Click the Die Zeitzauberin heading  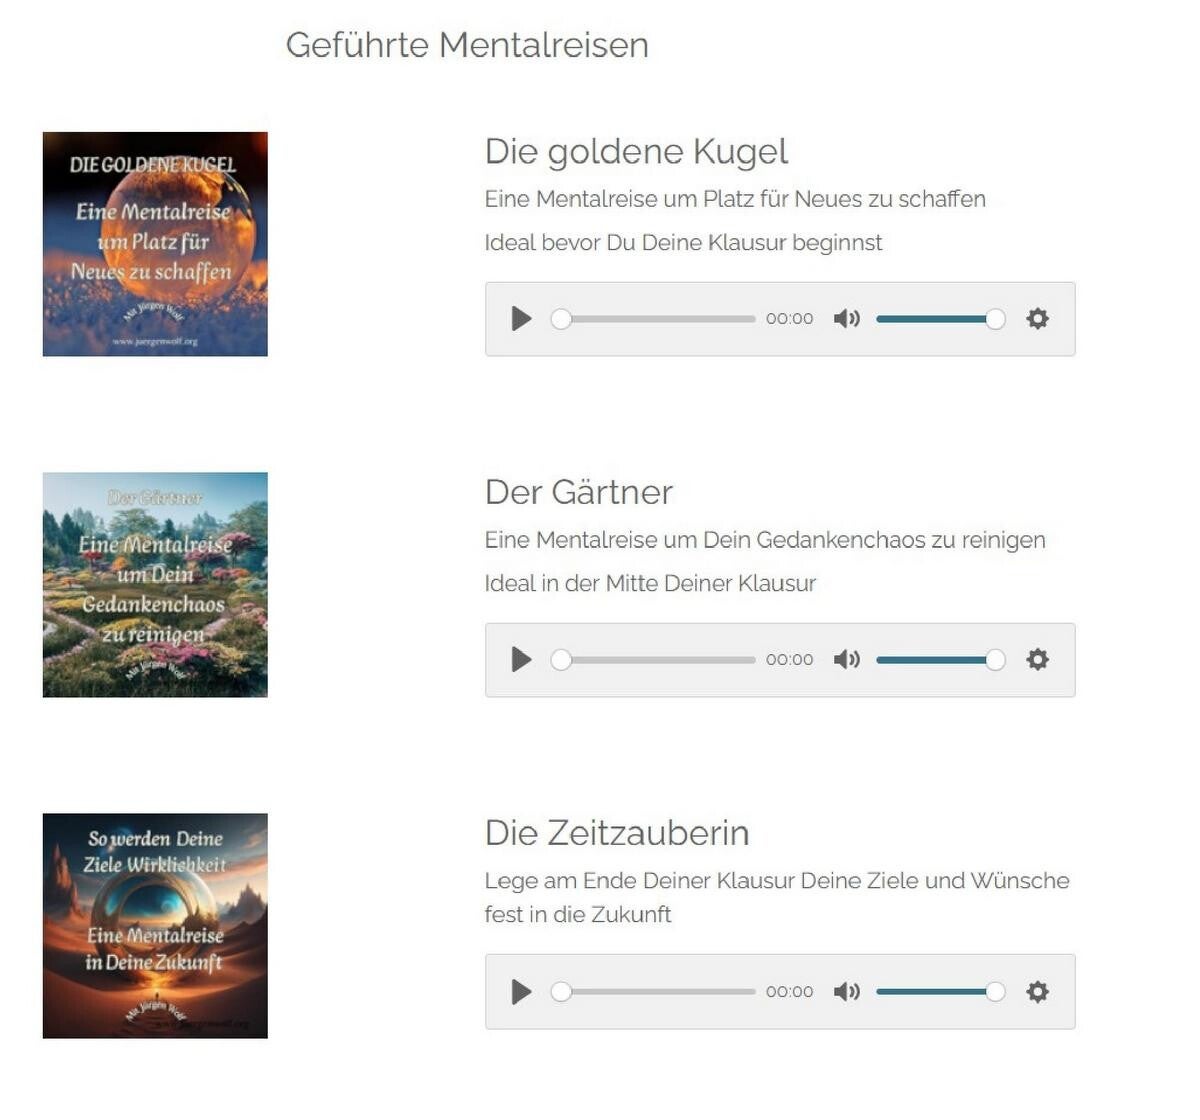pyautogui.click(x=617, y=833)
